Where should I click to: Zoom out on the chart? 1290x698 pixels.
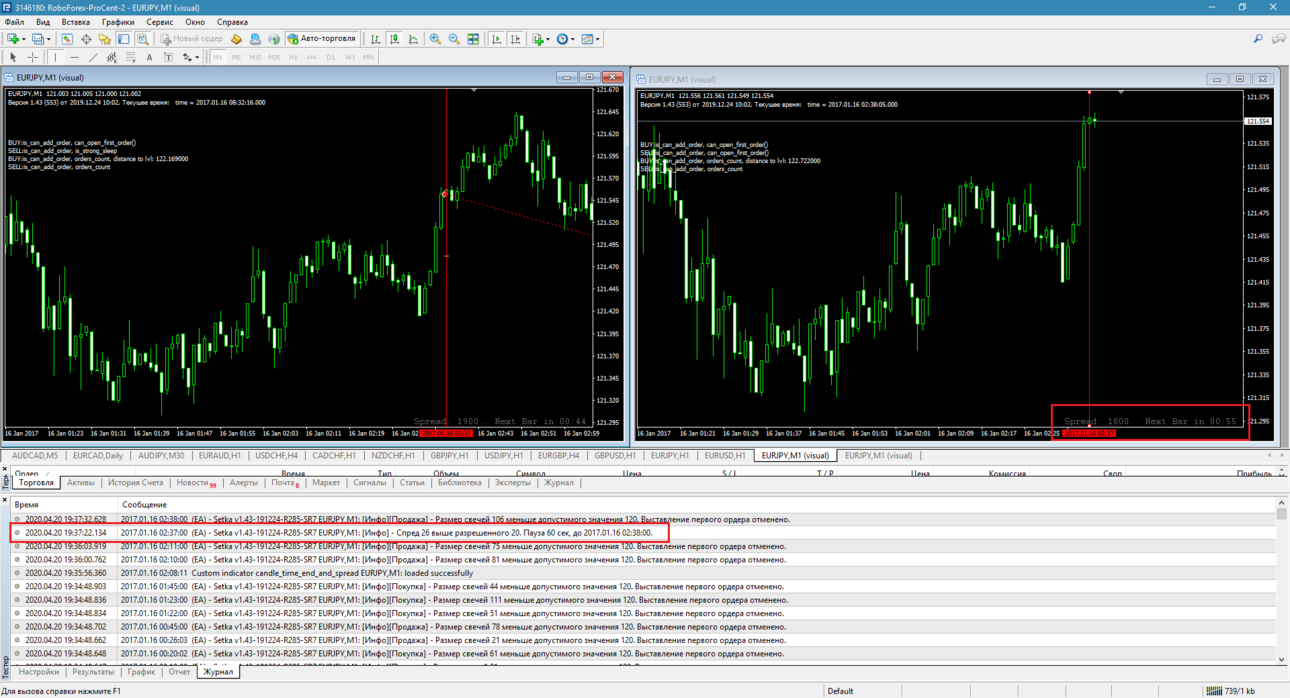pos(454,39)
